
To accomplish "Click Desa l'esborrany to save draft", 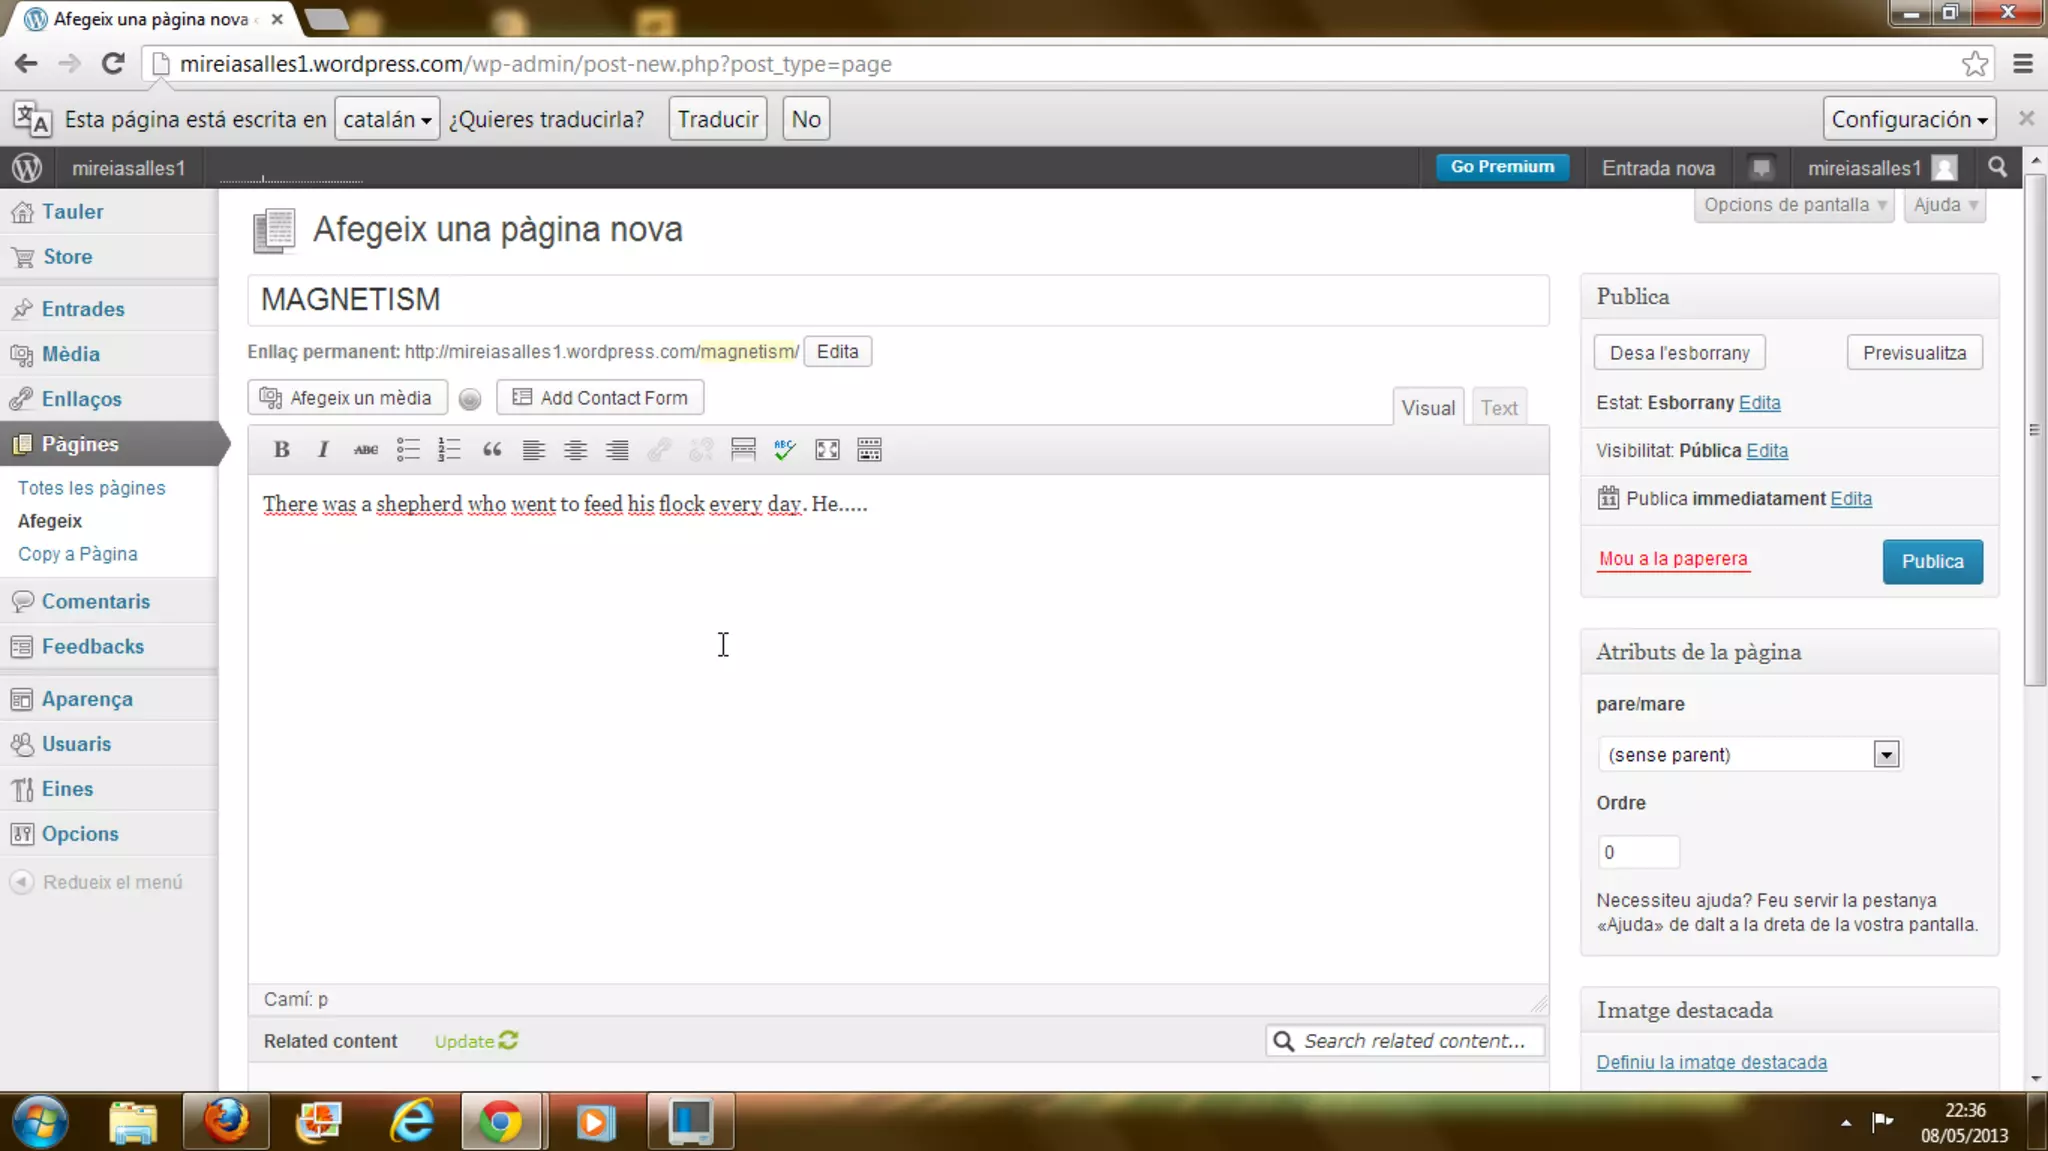I will tap(1679, 353).
